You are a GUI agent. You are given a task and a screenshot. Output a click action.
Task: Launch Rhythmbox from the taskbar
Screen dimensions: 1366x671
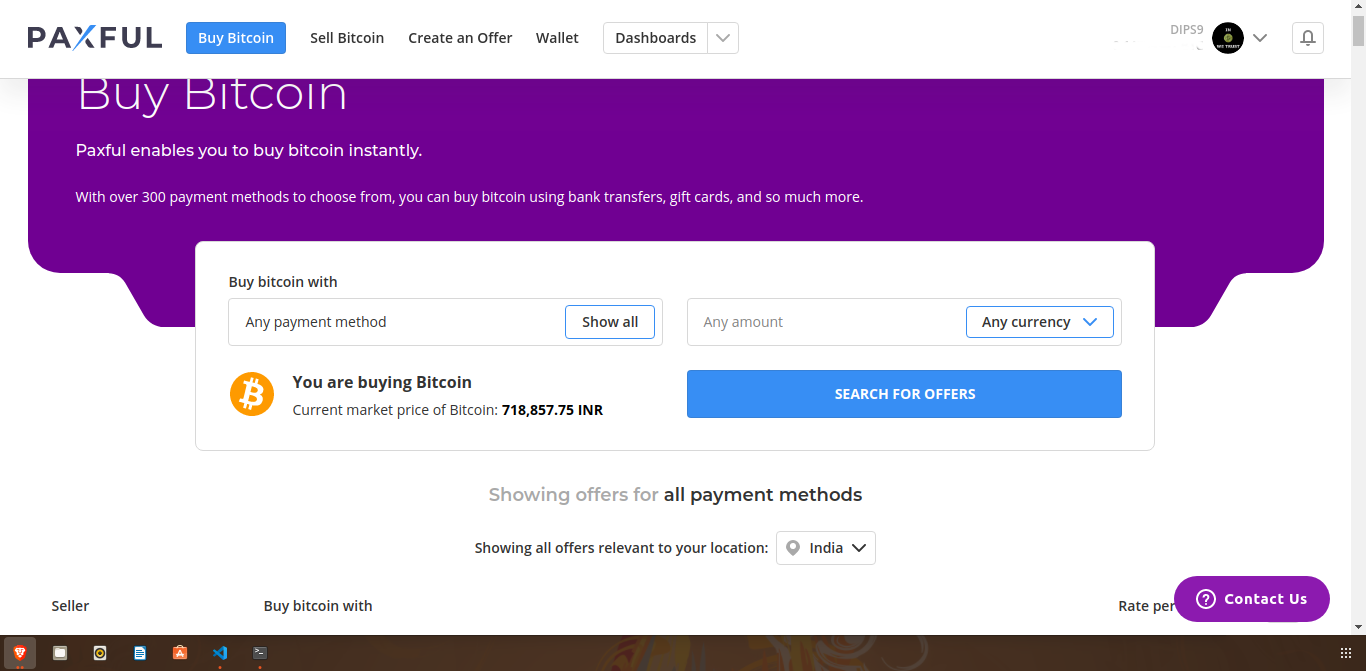[100, 653]
